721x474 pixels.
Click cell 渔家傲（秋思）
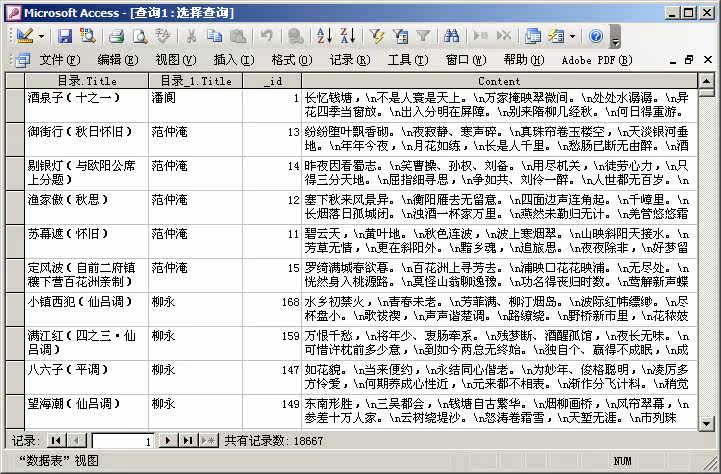click(86, 207)
